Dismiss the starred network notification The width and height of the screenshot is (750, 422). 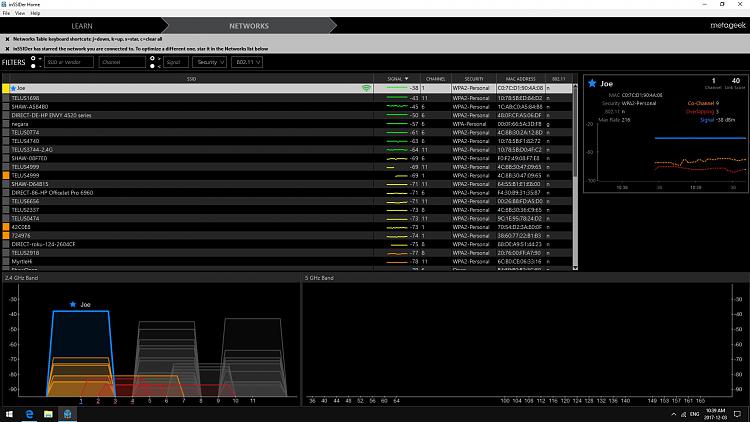(7, 49)
